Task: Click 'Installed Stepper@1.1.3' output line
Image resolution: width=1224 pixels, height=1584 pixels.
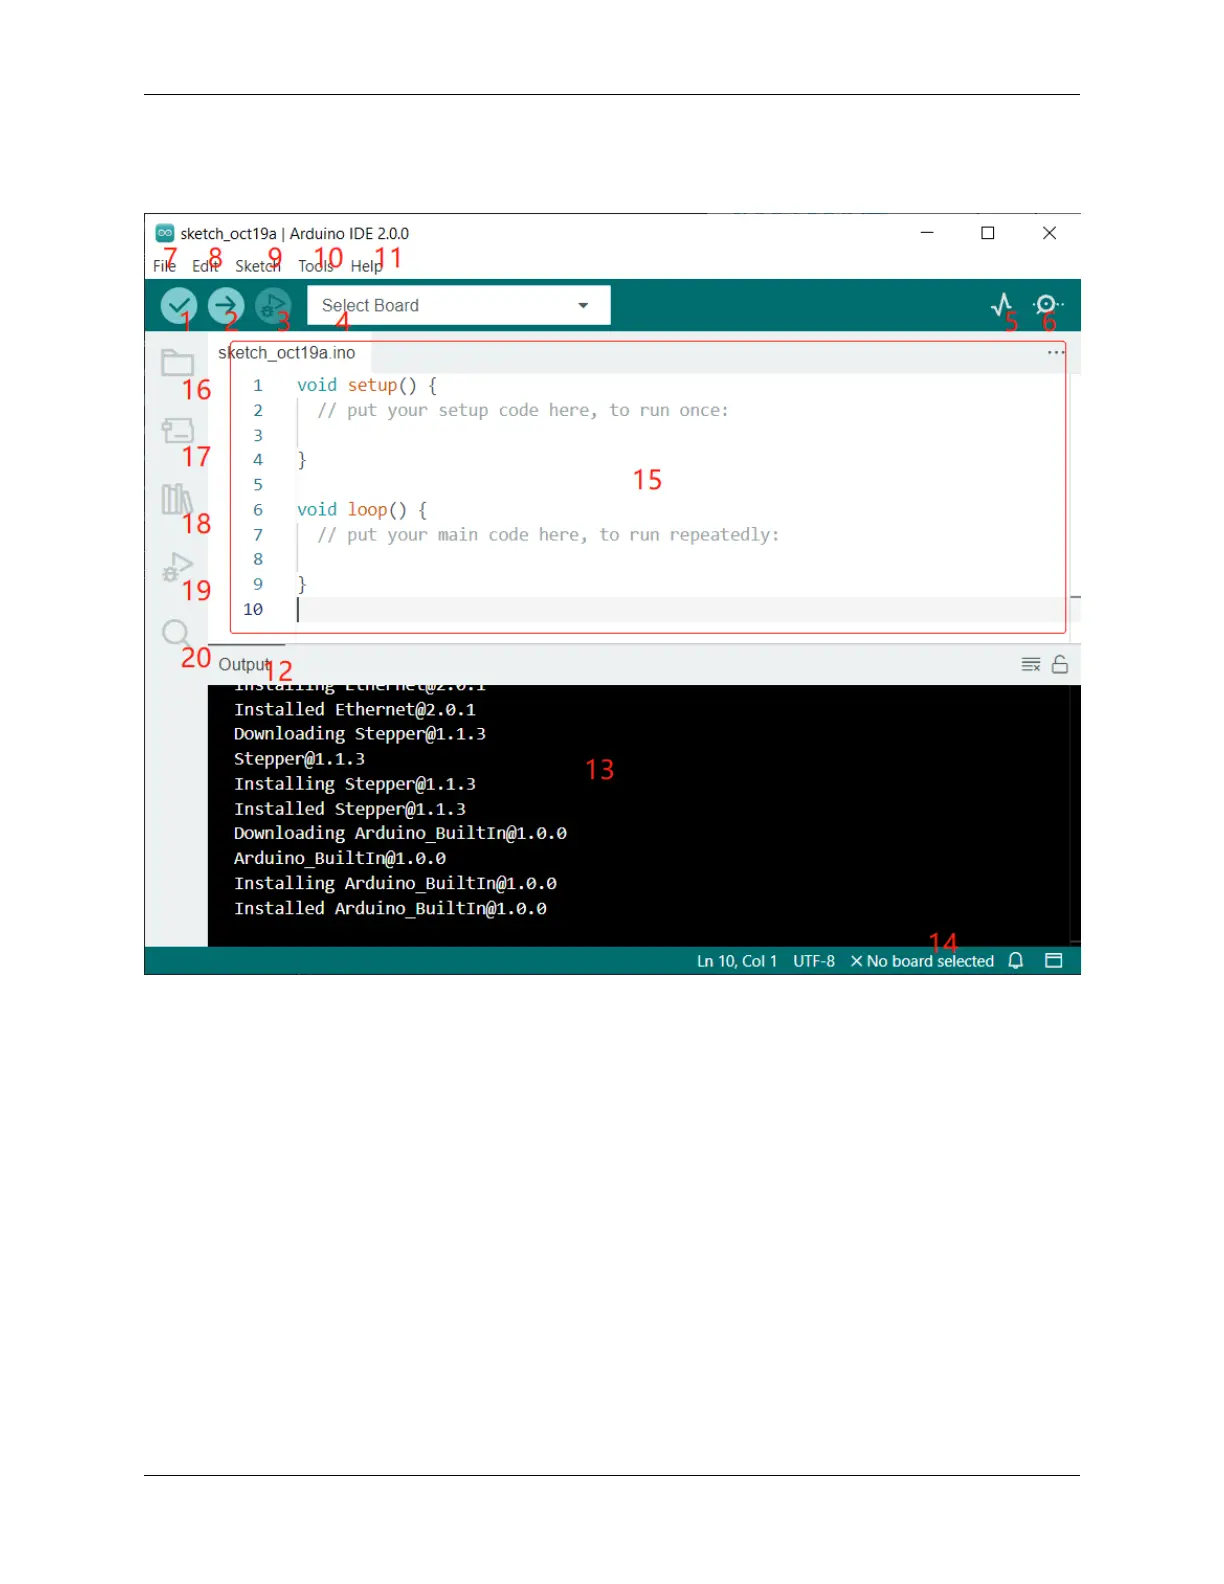Action: coord(350,809)
